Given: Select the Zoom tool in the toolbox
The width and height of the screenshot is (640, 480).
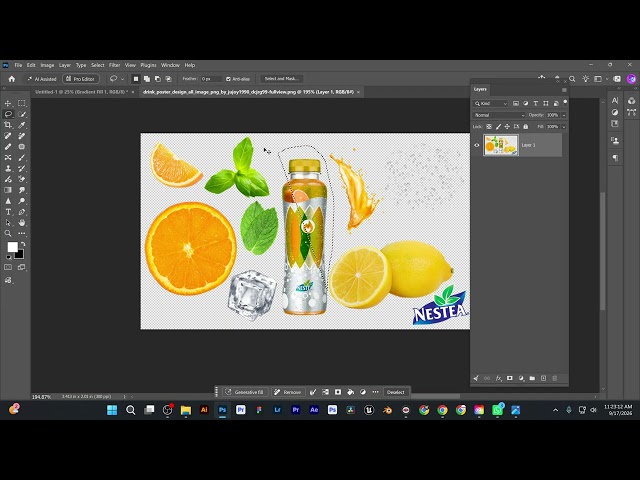Looking at the screenshot, I should 8,233.
